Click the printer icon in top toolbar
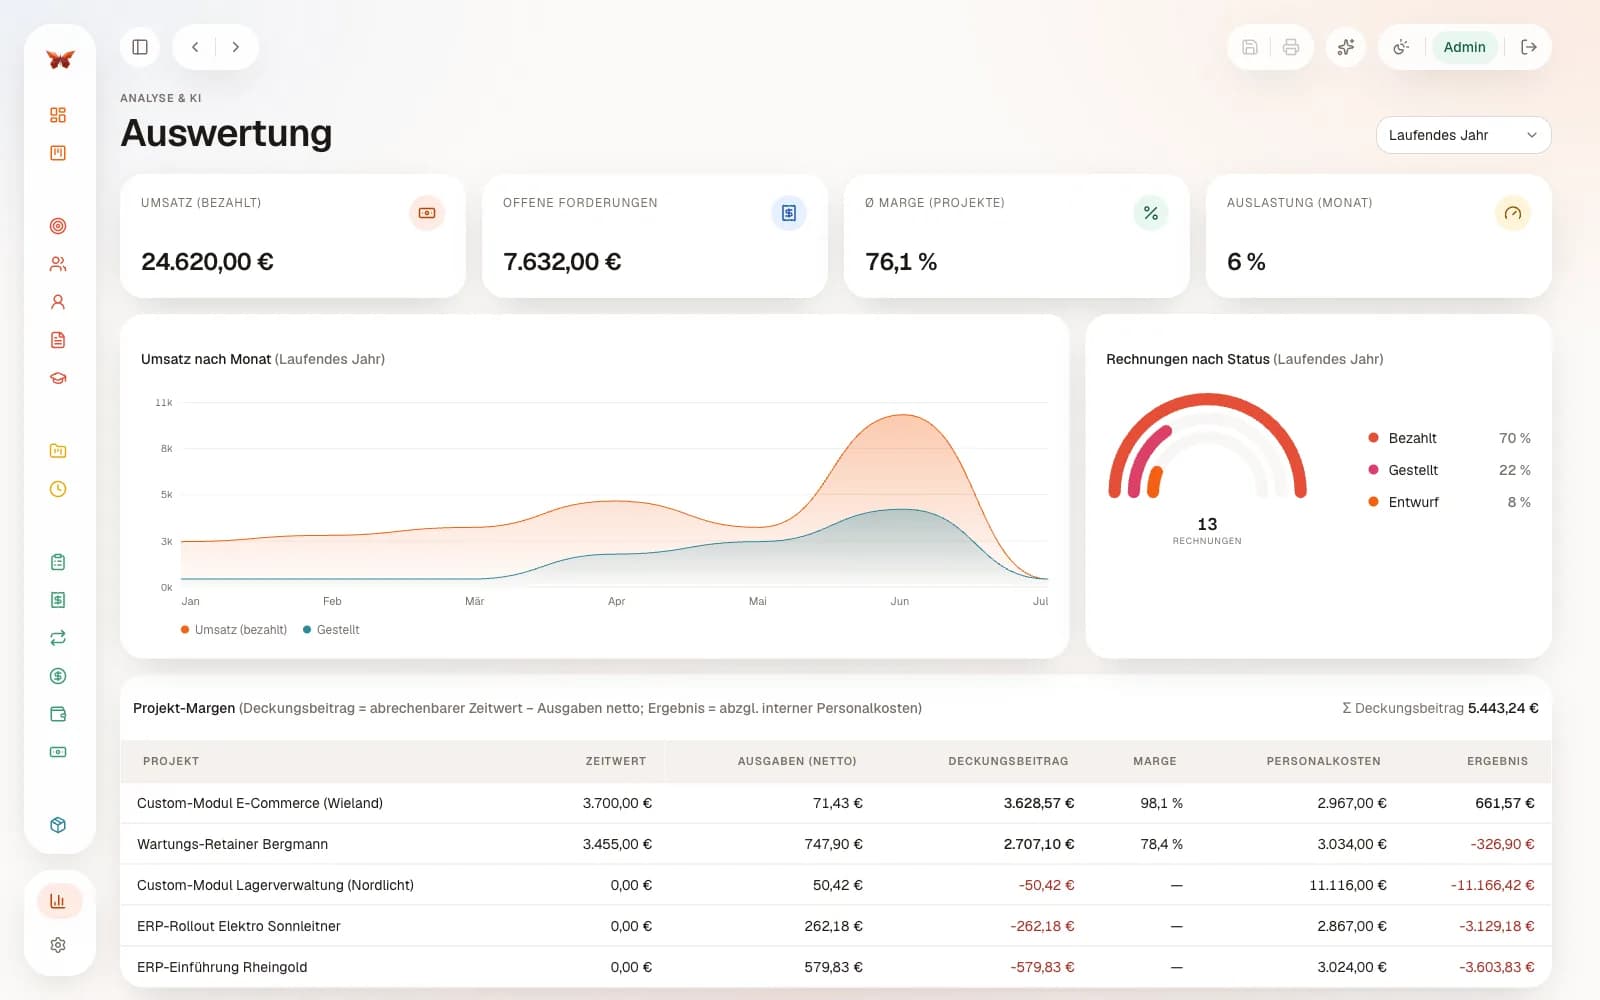1600x1000 pixels. [x=1291, y=47]
